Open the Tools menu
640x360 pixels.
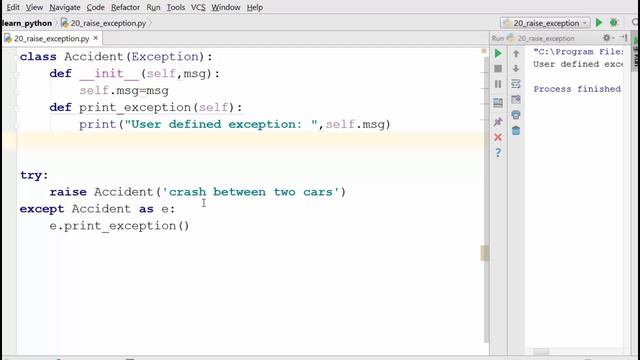tap(176, 7)
